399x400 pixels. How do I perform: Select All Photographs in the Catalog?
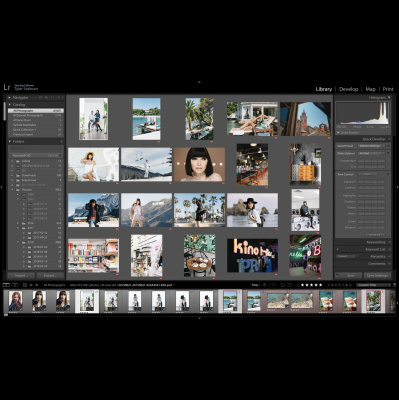[x=36, y=111]
